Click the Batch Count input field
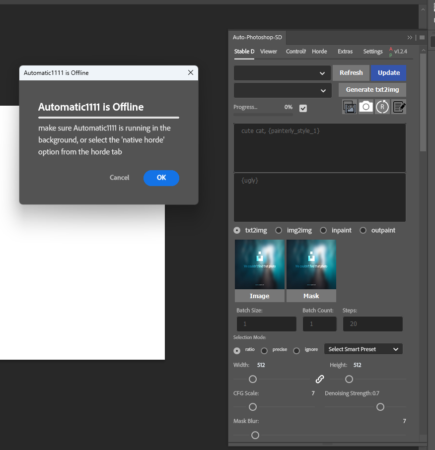Image resolution: width=435 pixels, height=450 pixels. pos(319,324)
